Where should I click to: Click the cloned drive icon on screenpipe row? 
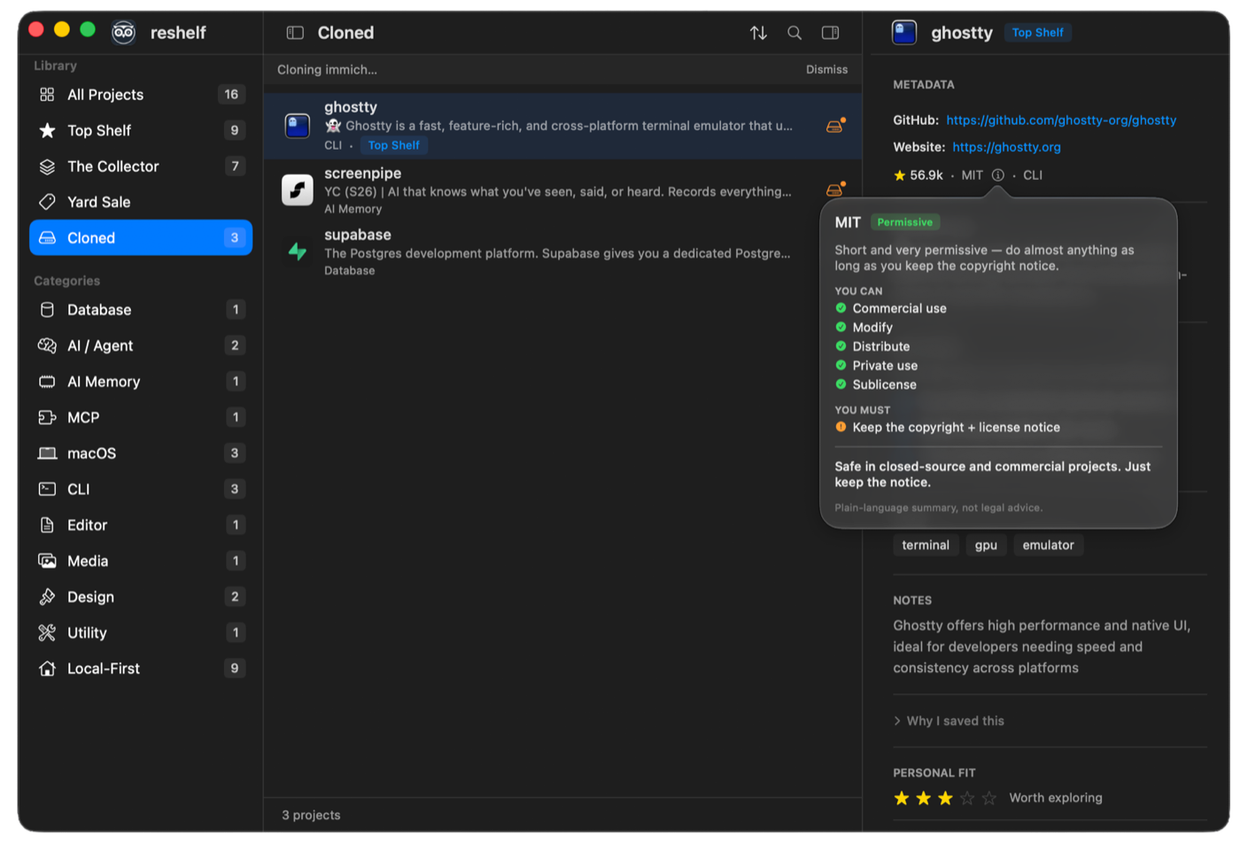[x=835, y=189]
